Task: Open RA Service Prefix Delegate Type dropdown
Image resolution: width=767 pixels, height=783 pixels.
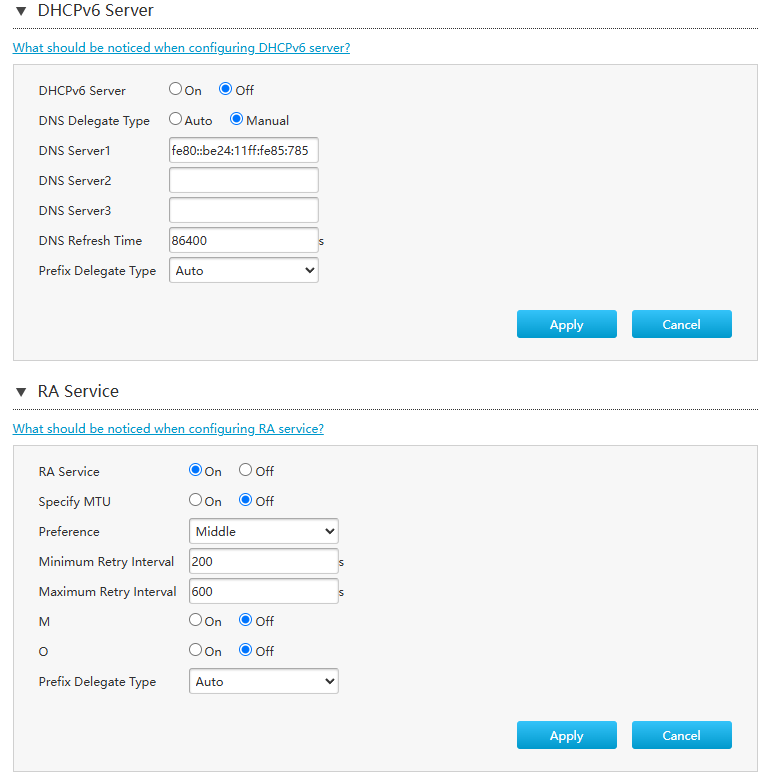Action: click(x=264, y=682)
